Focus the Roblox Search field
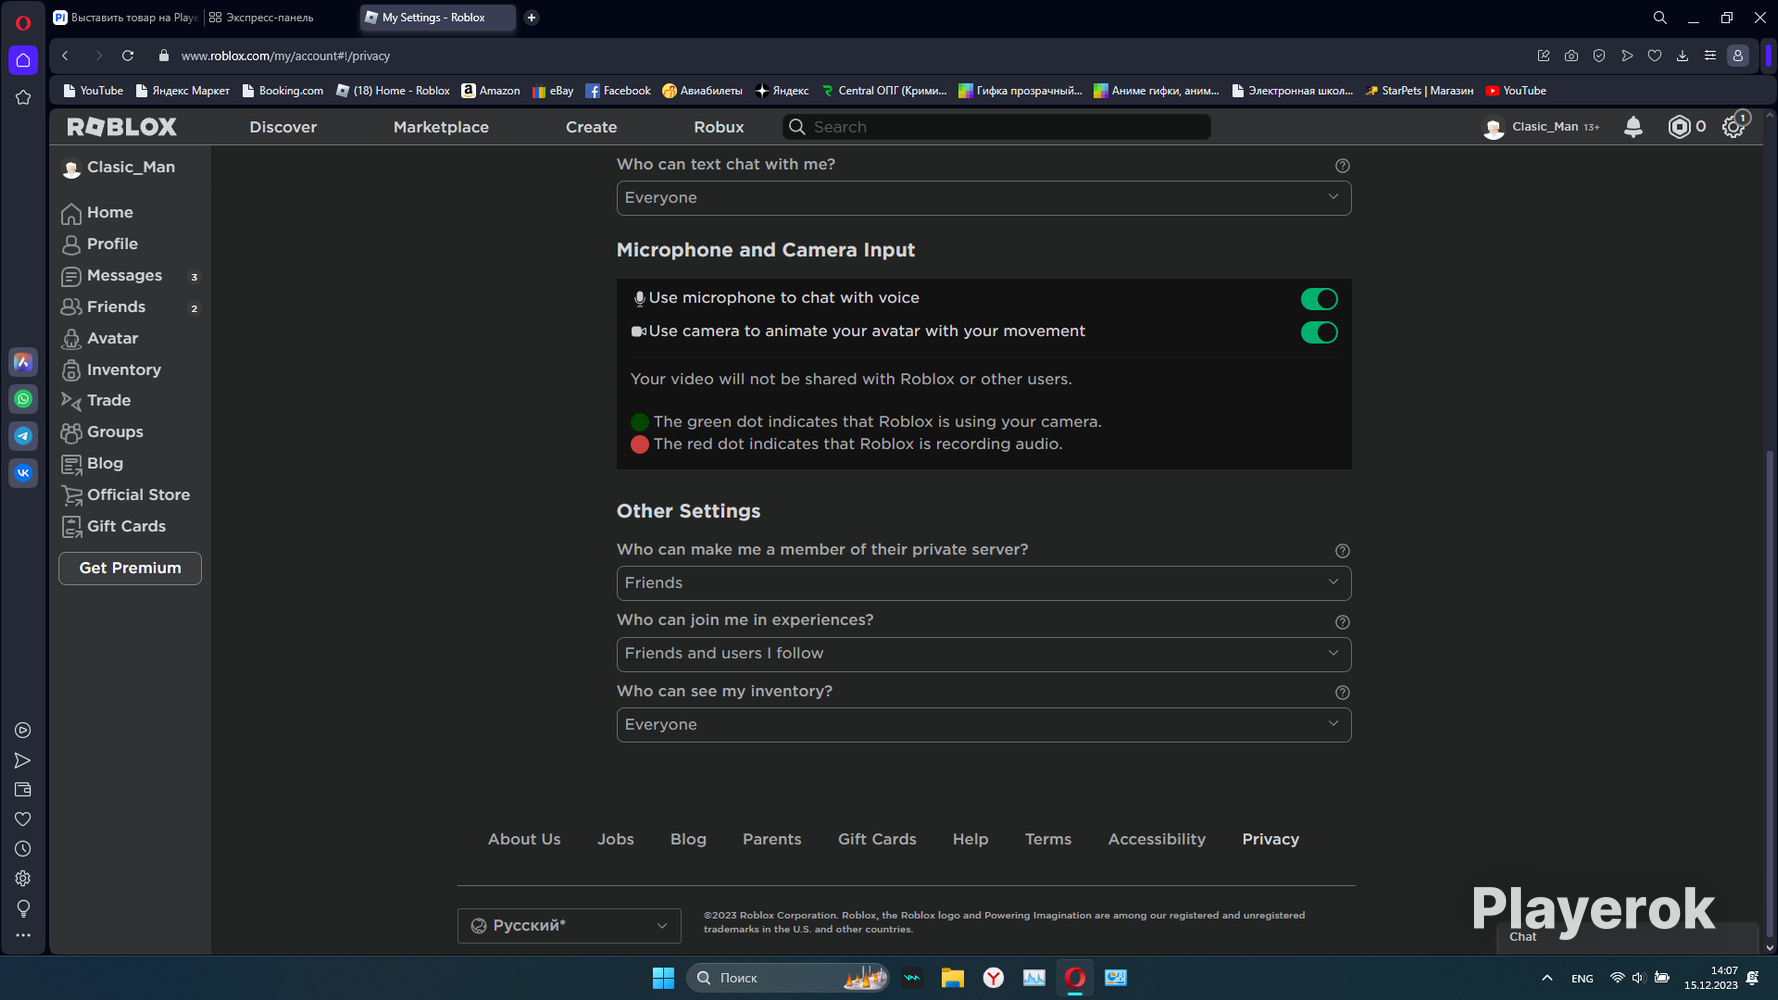1778x1000 pixels. [997, 127]
